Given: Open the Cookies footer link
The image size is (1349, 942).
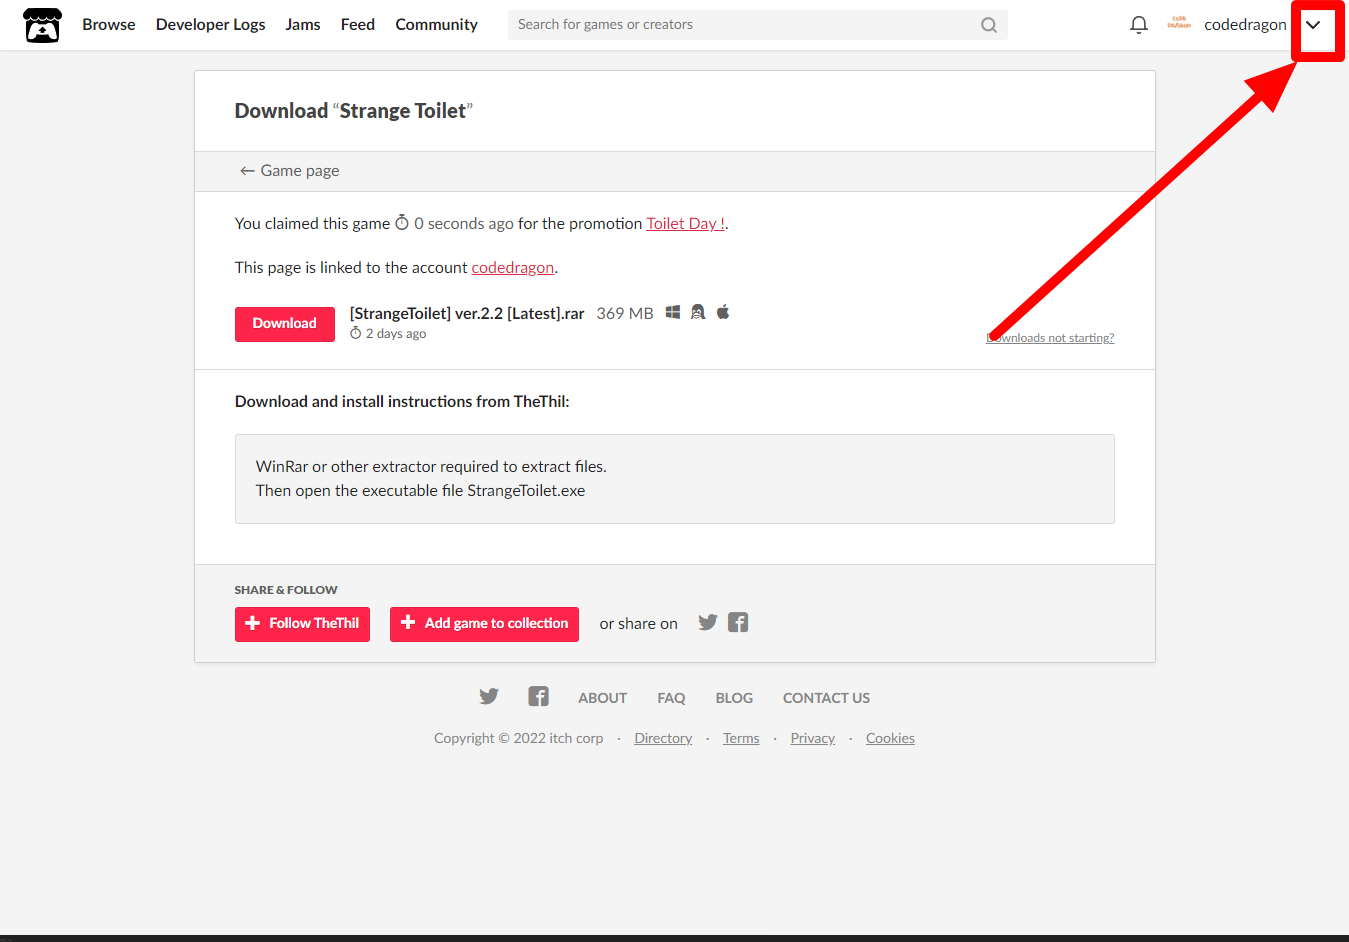Looking at the screenshot, I should (890, 739).
